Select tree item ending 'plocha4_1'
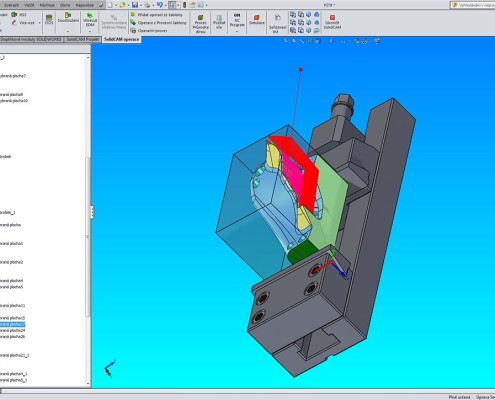495x400 pixels. pos(14,374)
